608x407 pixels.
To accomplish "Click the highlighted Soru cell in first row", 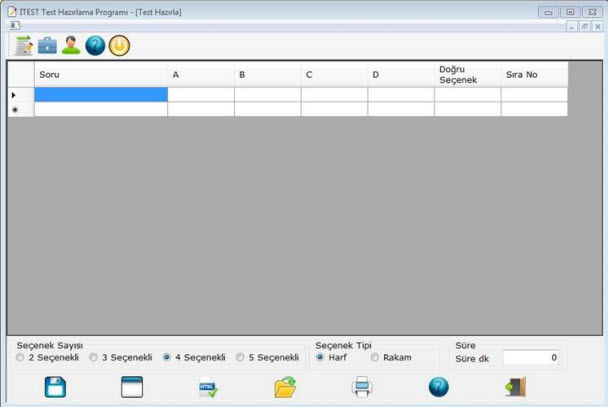I will coord(100,95).
